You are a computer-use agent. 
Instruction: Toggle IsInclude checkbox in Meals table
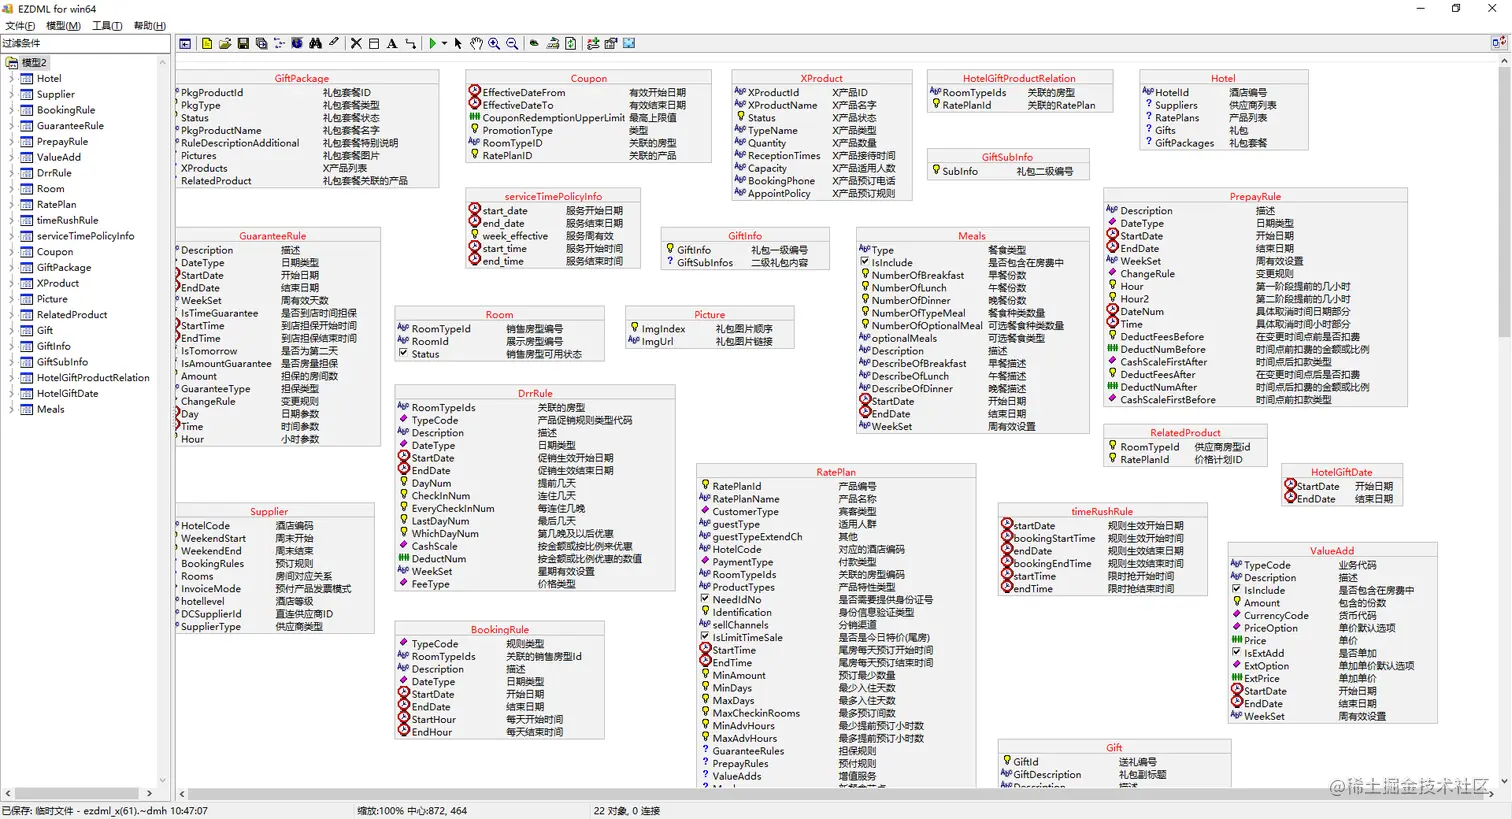864,262
